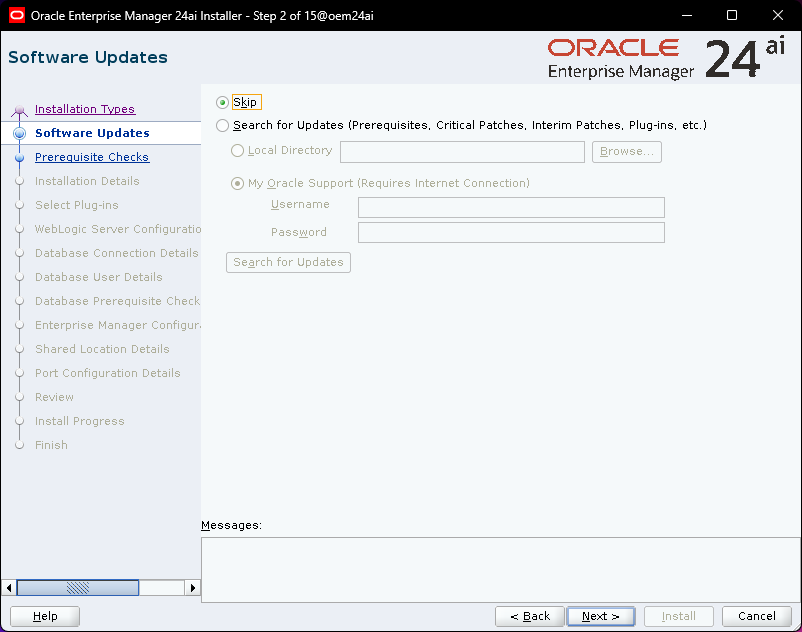802x632 pixels.
Task: Click the Installation Types step bullet icon
Action: (19, 110)
